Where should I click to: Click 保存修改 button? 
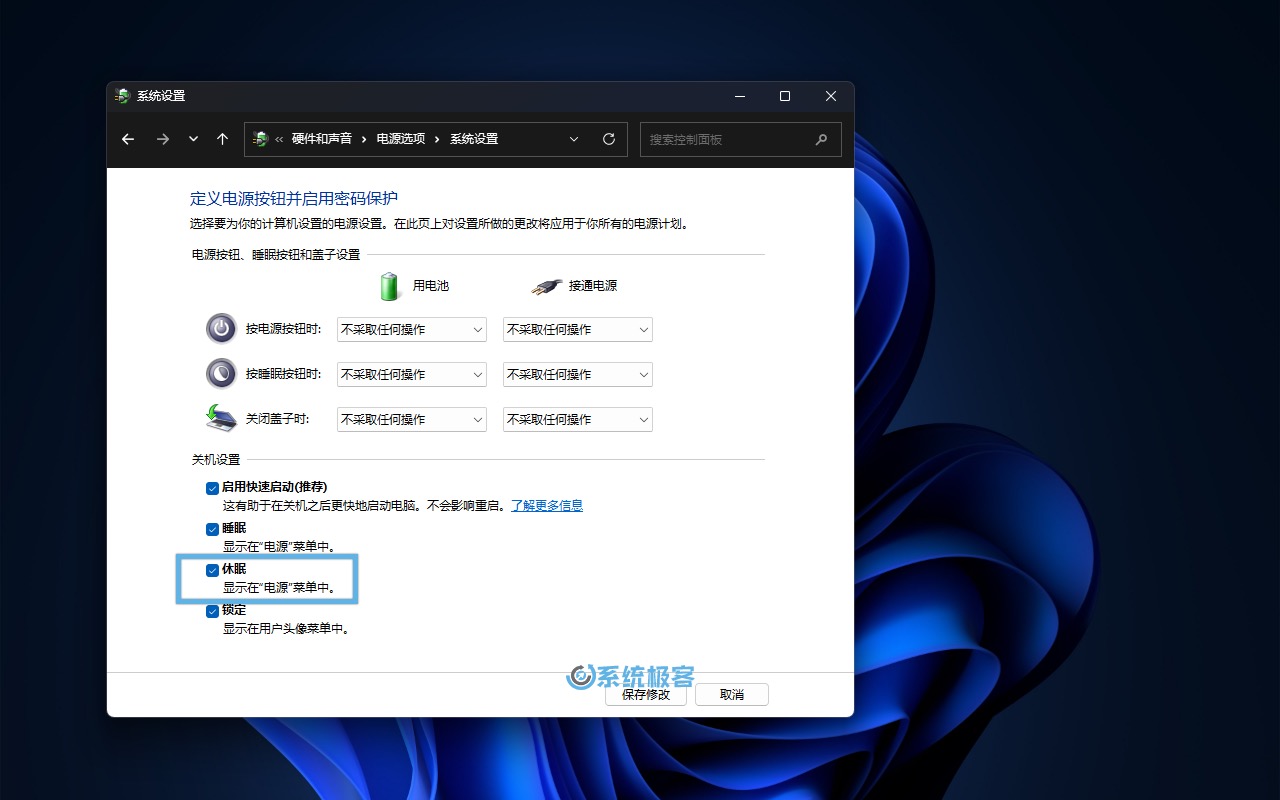pos(646,694)
